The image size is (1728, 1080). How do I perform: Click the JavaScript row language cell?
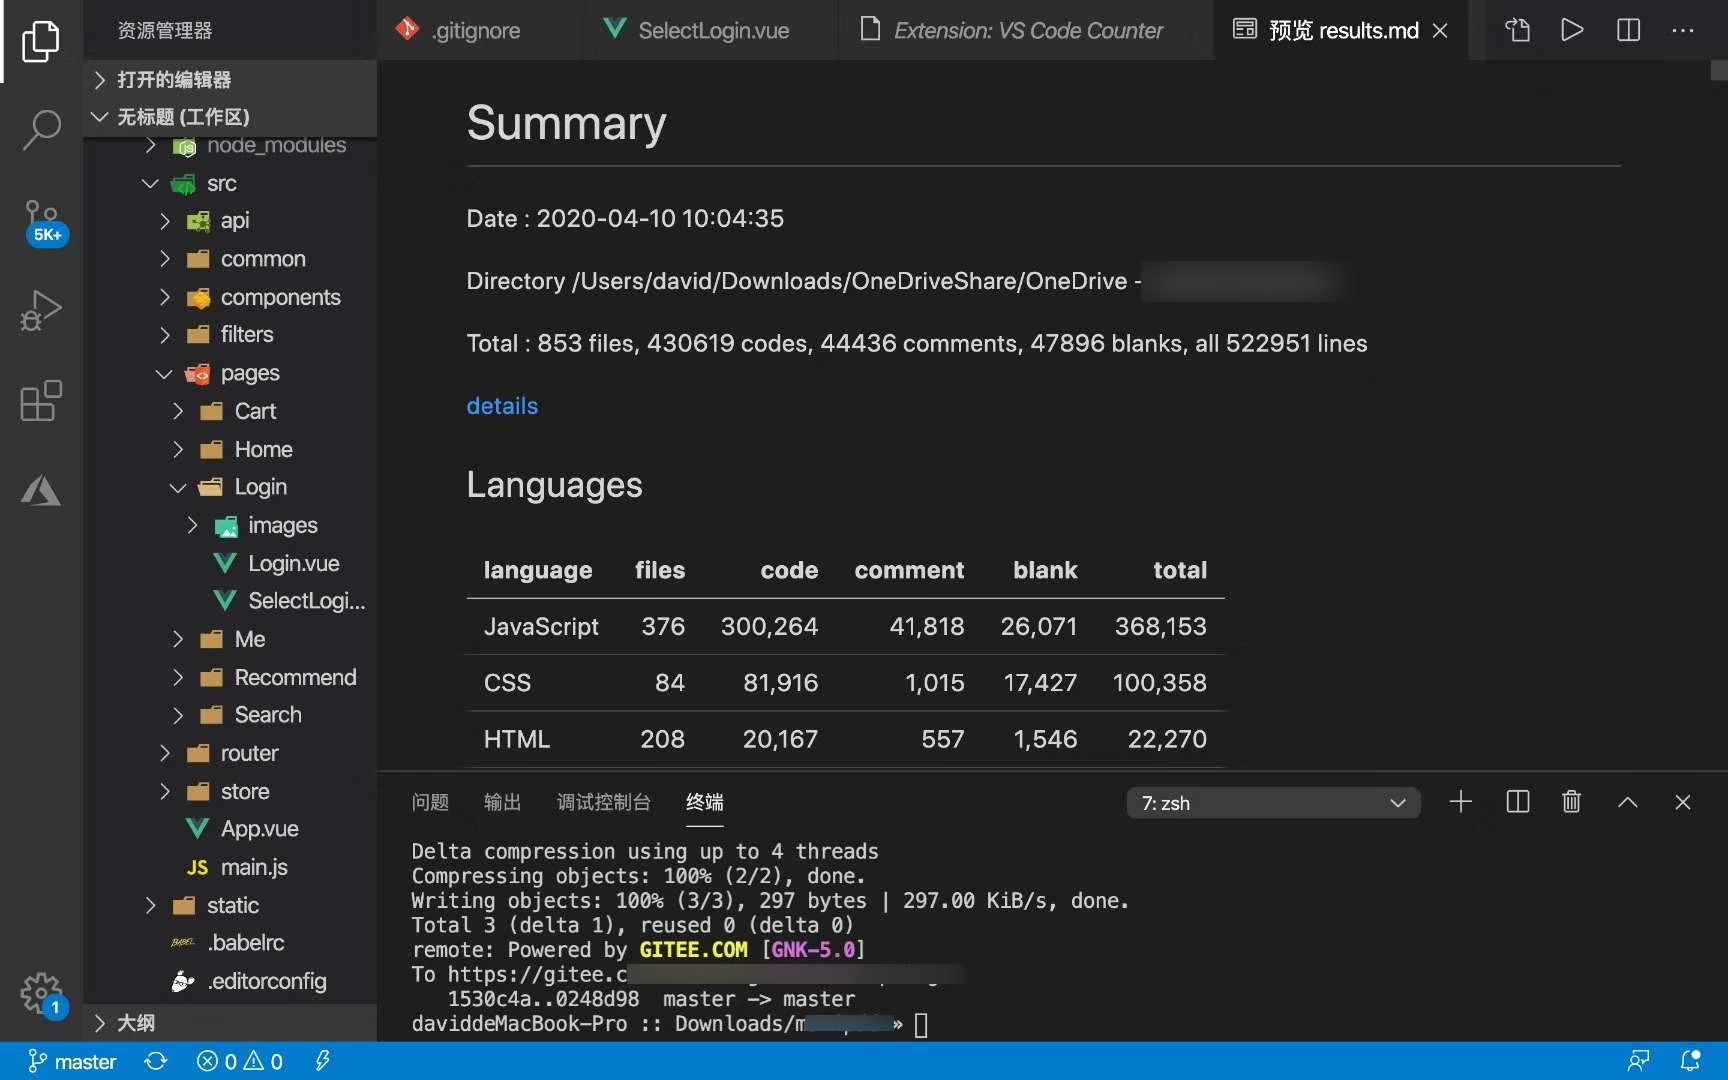[x=541, y=627]
